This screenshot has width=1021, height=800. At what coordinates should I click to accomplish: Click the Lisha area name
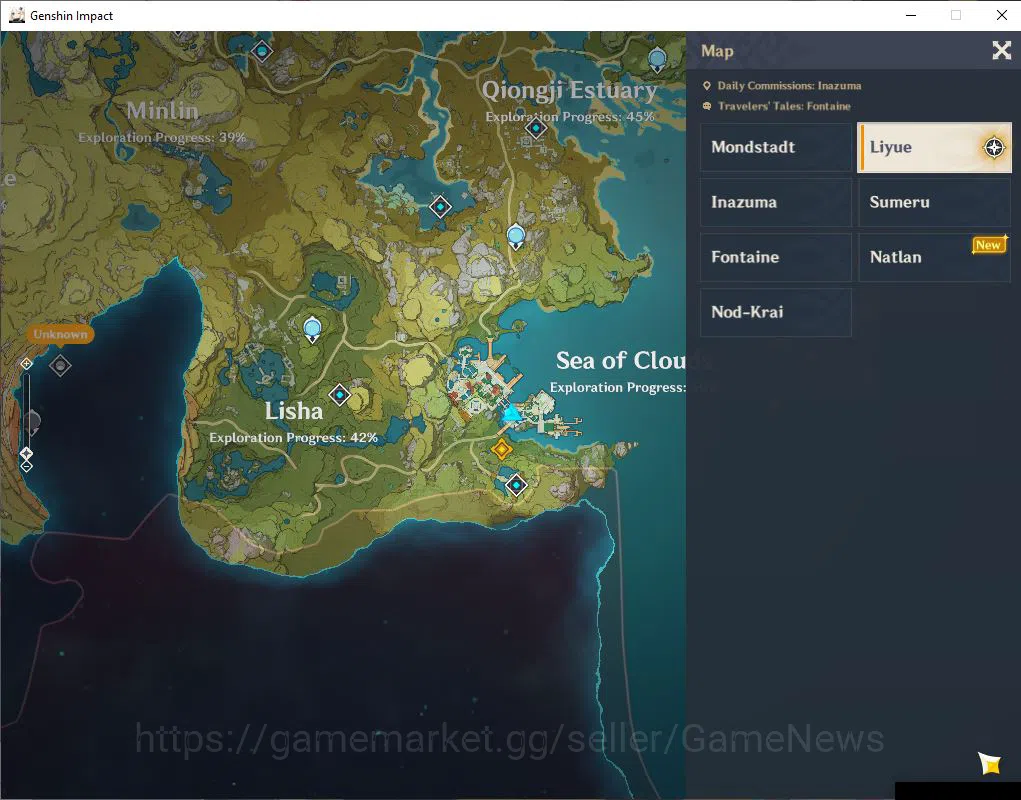(294, 411)
